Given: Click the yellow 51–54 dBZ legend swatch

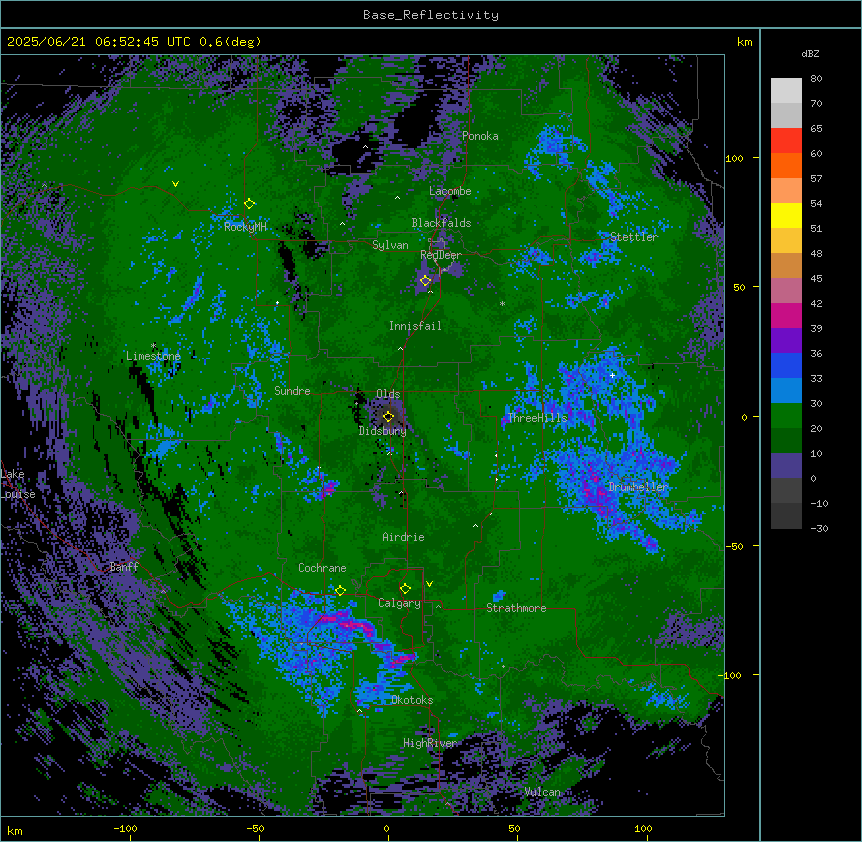Looking at the screenshot, I should click(786, 215).
